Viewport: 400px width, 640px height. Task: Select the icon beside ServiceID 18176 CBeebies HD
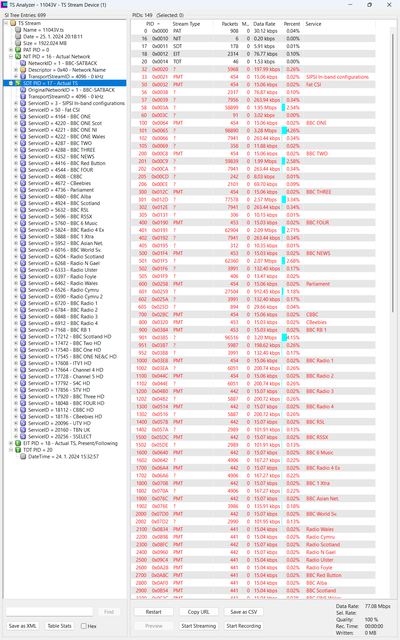[23, 416]
